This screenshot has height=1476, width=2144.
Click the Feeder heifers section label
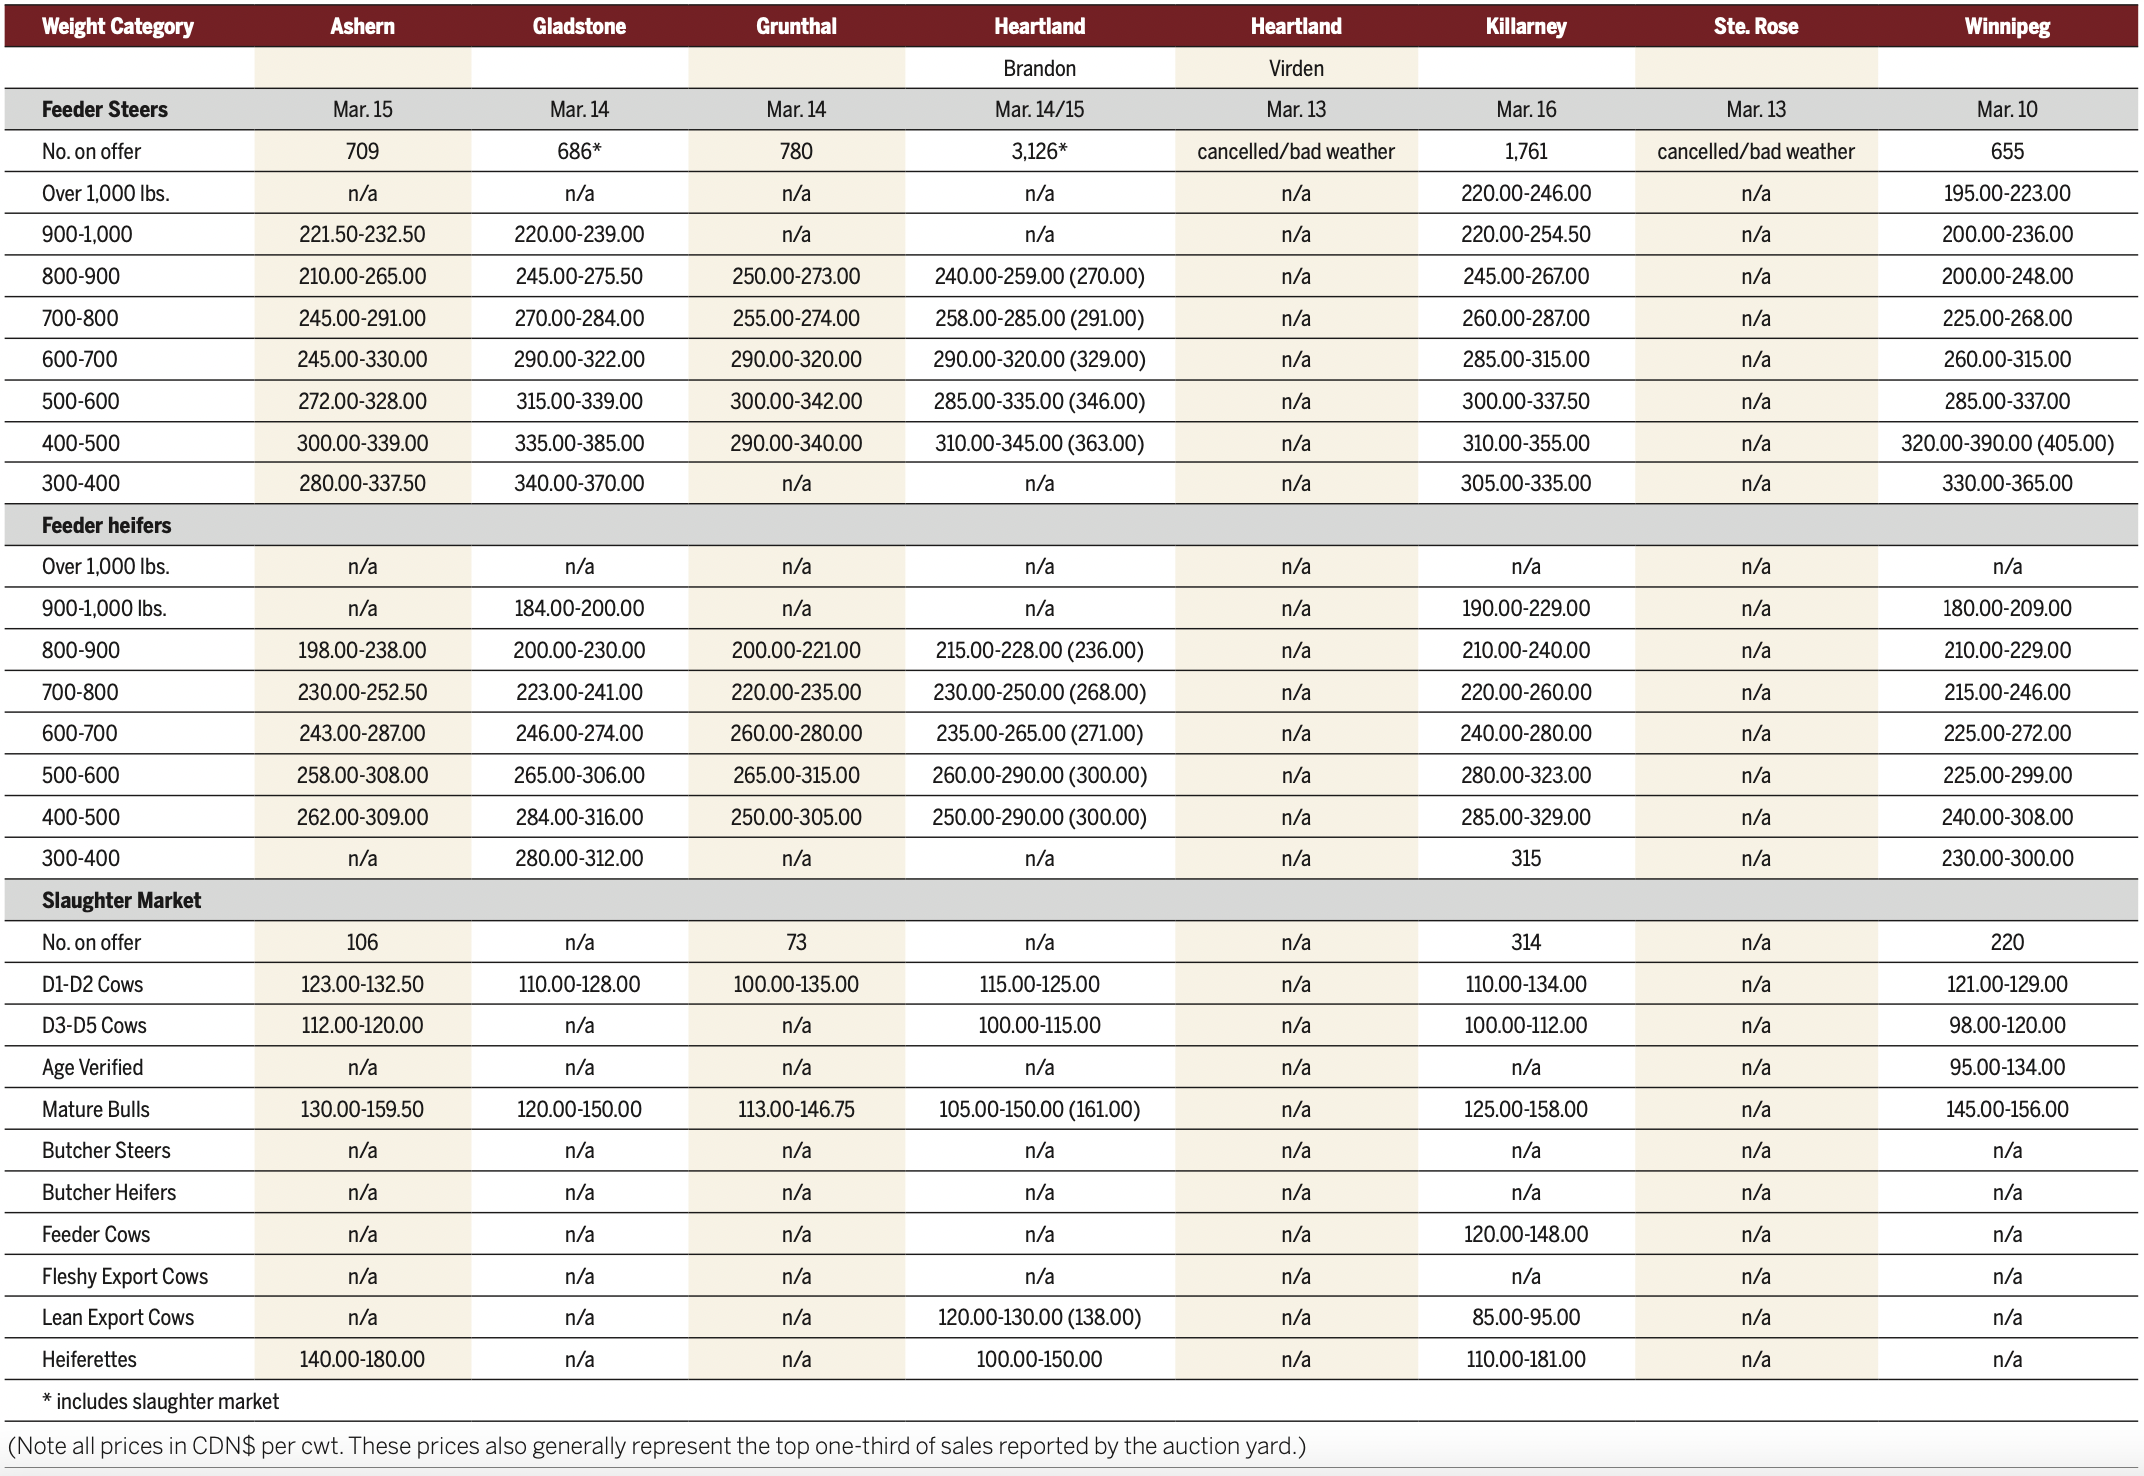pos(106,525)
